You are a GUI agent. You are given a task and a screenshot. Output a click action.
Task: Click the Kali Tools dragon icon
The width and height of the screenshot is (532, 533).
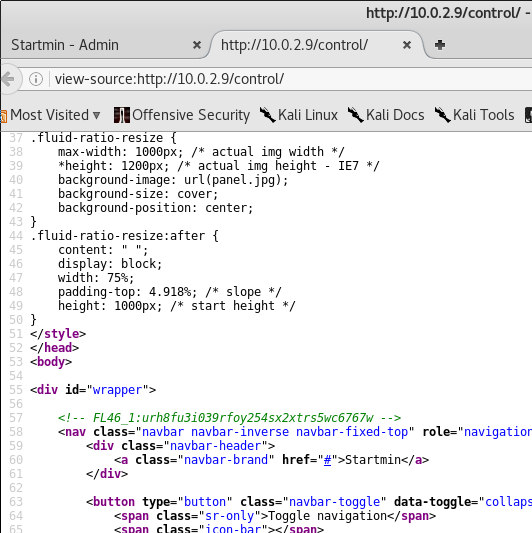pos(443,115)
